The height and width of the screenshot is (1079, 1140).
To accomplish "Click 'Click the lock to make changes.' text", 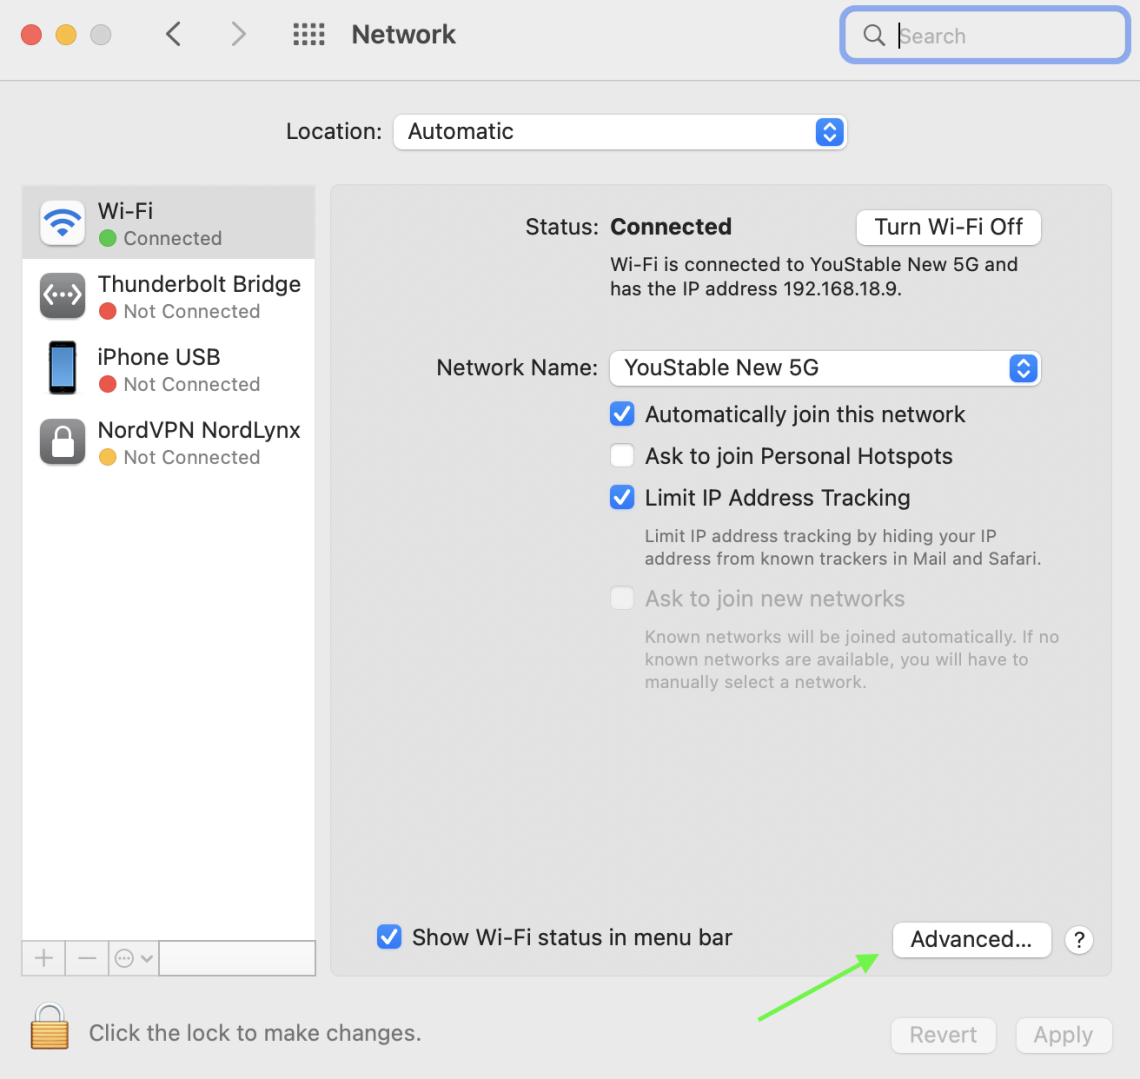I will [x=255, y=1032].
